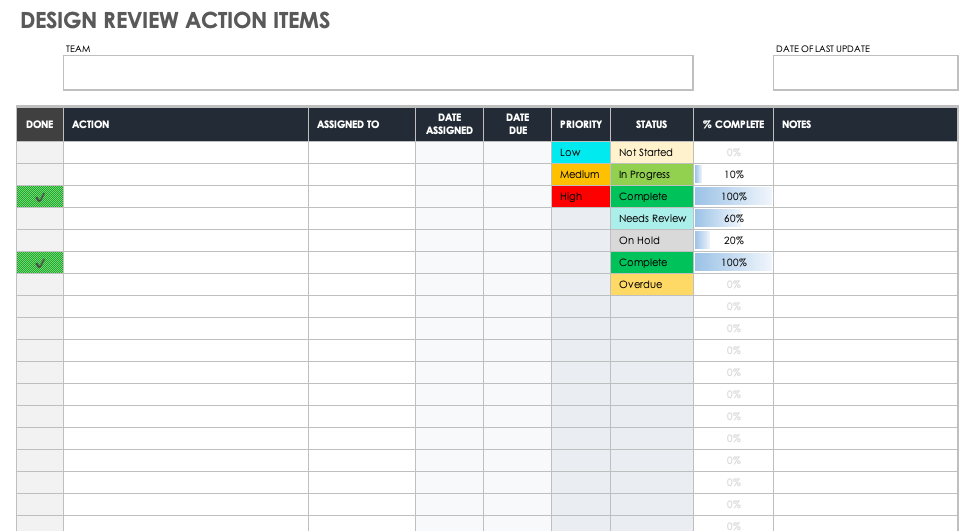Open the Low priority dropdown cell
This screenshot has width=977, height=531.
pyautogui.click(x=580, y=153)
